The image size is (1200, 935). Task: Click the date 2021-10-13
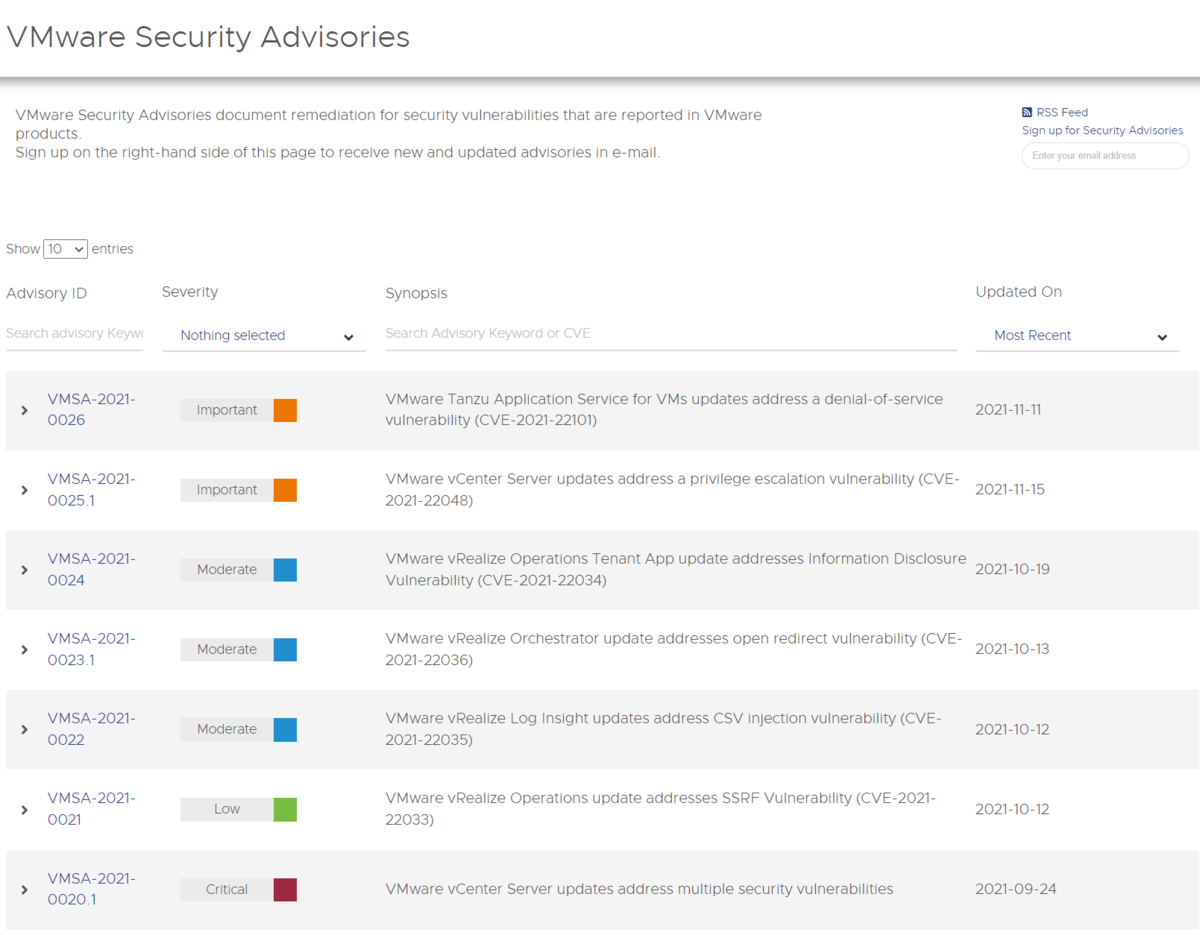[x=1012, y=649]
